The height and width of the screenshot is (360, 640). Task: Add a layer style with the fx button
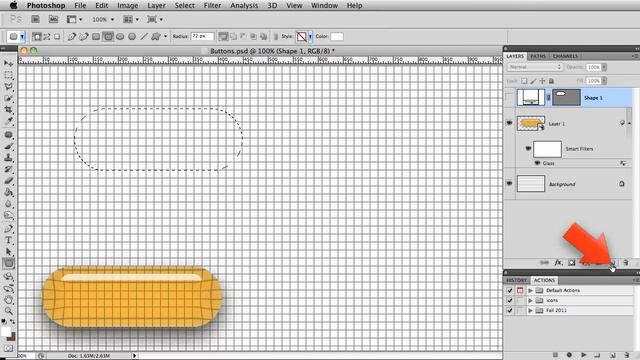coord(558,262)
